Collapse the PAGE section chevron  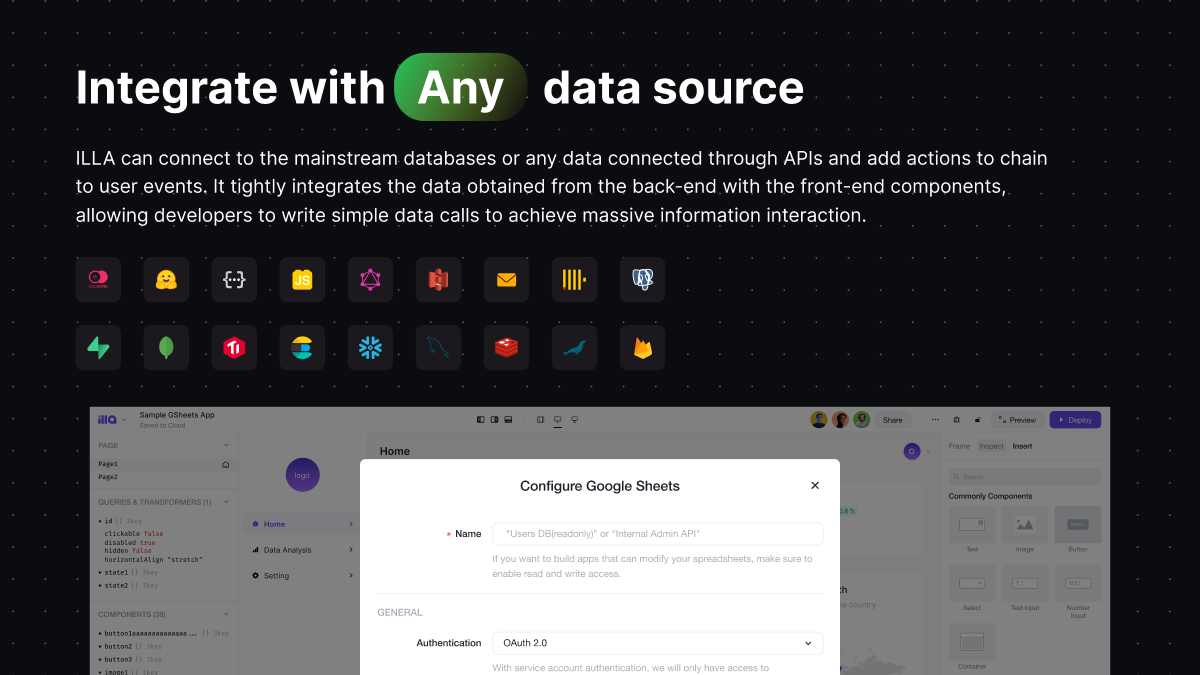(226, 445)
